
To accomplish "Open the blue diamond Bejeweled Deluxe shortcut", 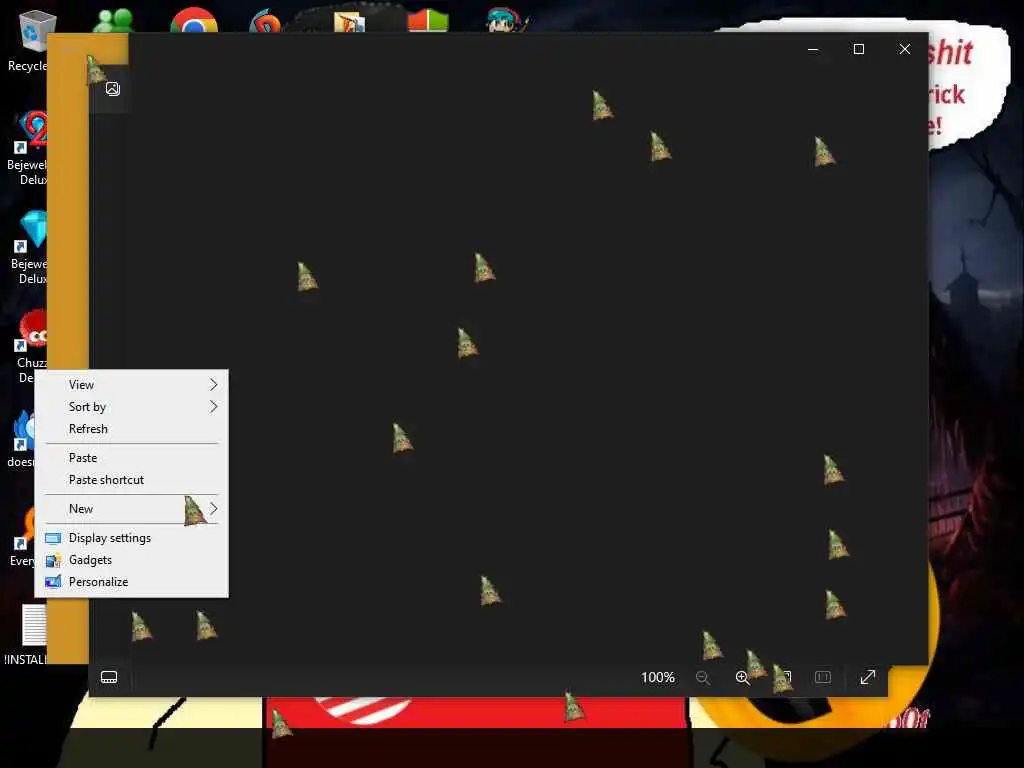I will pyautogui.click(x=29, y=247).
